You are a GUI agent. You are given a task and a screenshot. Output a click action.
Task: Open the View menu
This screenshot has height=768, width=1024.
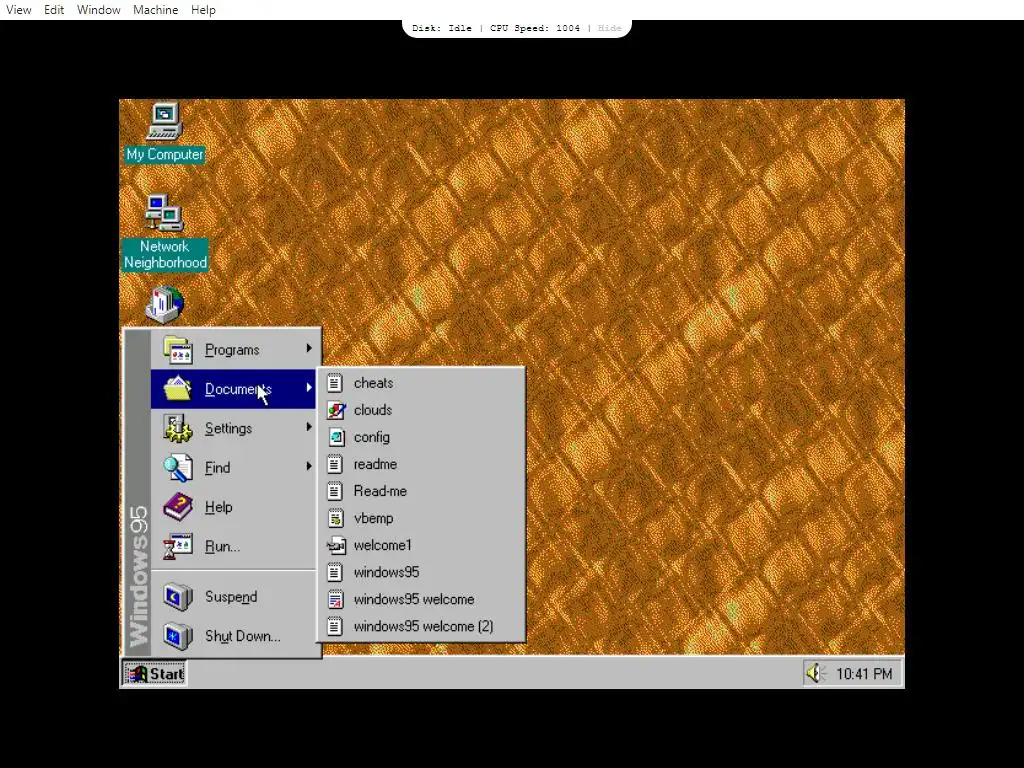click(18, 10)
